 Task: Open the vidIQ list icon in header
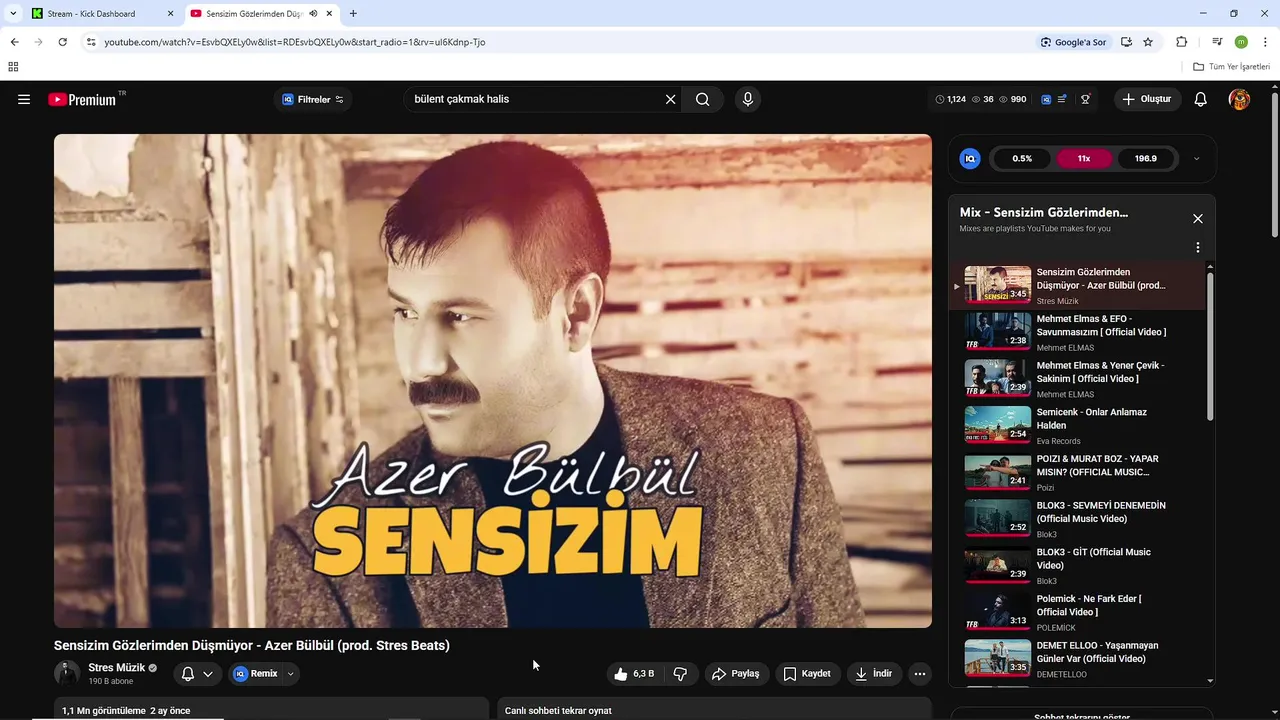[x=1062, y=99]
